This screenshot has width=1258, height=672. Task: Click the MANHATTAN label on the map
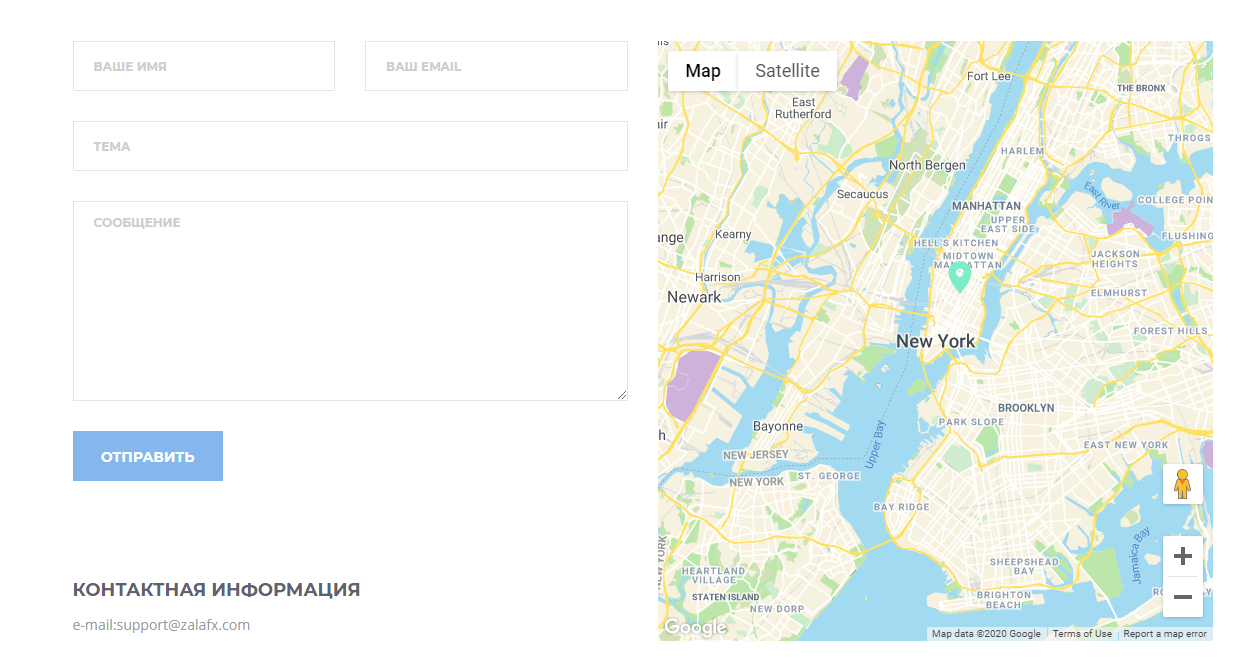(986, 206)
